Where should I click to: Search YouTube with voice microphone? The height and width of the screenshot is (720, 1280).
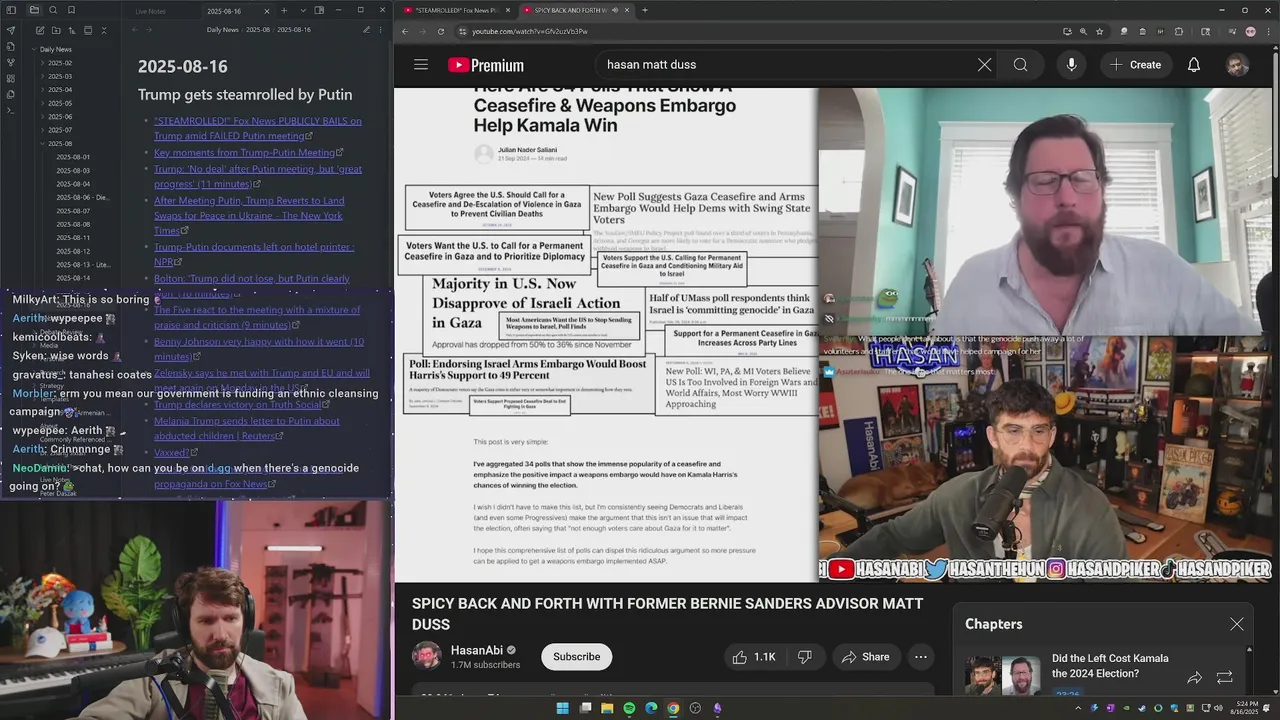(x=1071, y=65)
